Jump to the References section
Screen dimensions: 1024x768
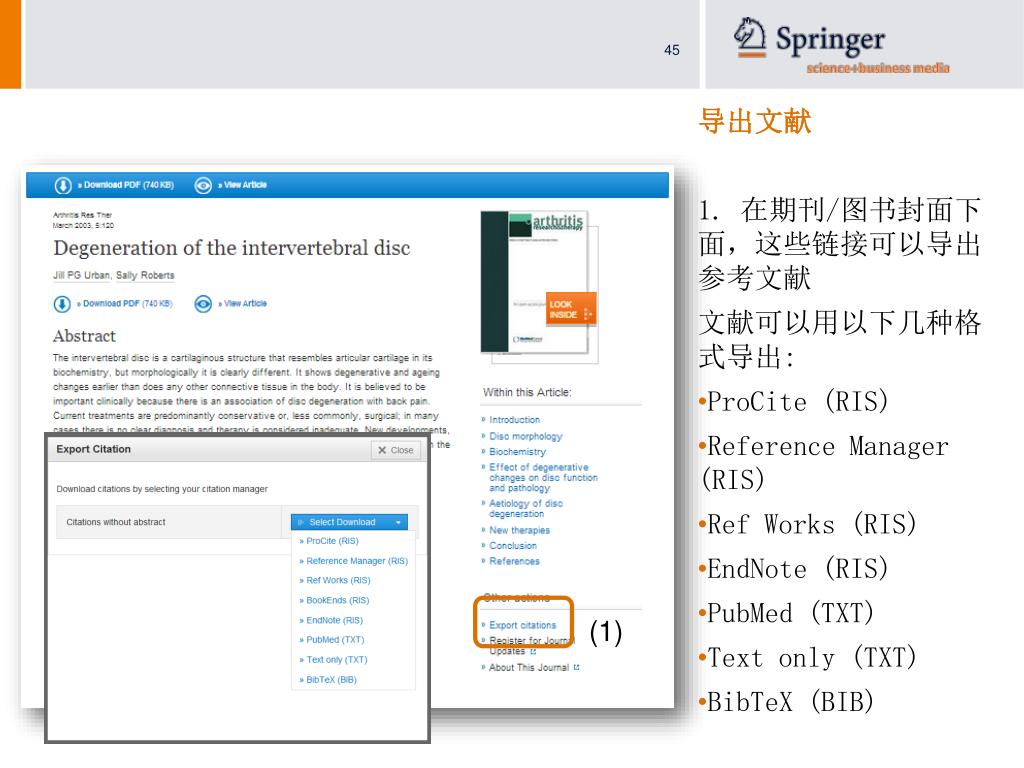pyautogui.click(x=515, y=562)
